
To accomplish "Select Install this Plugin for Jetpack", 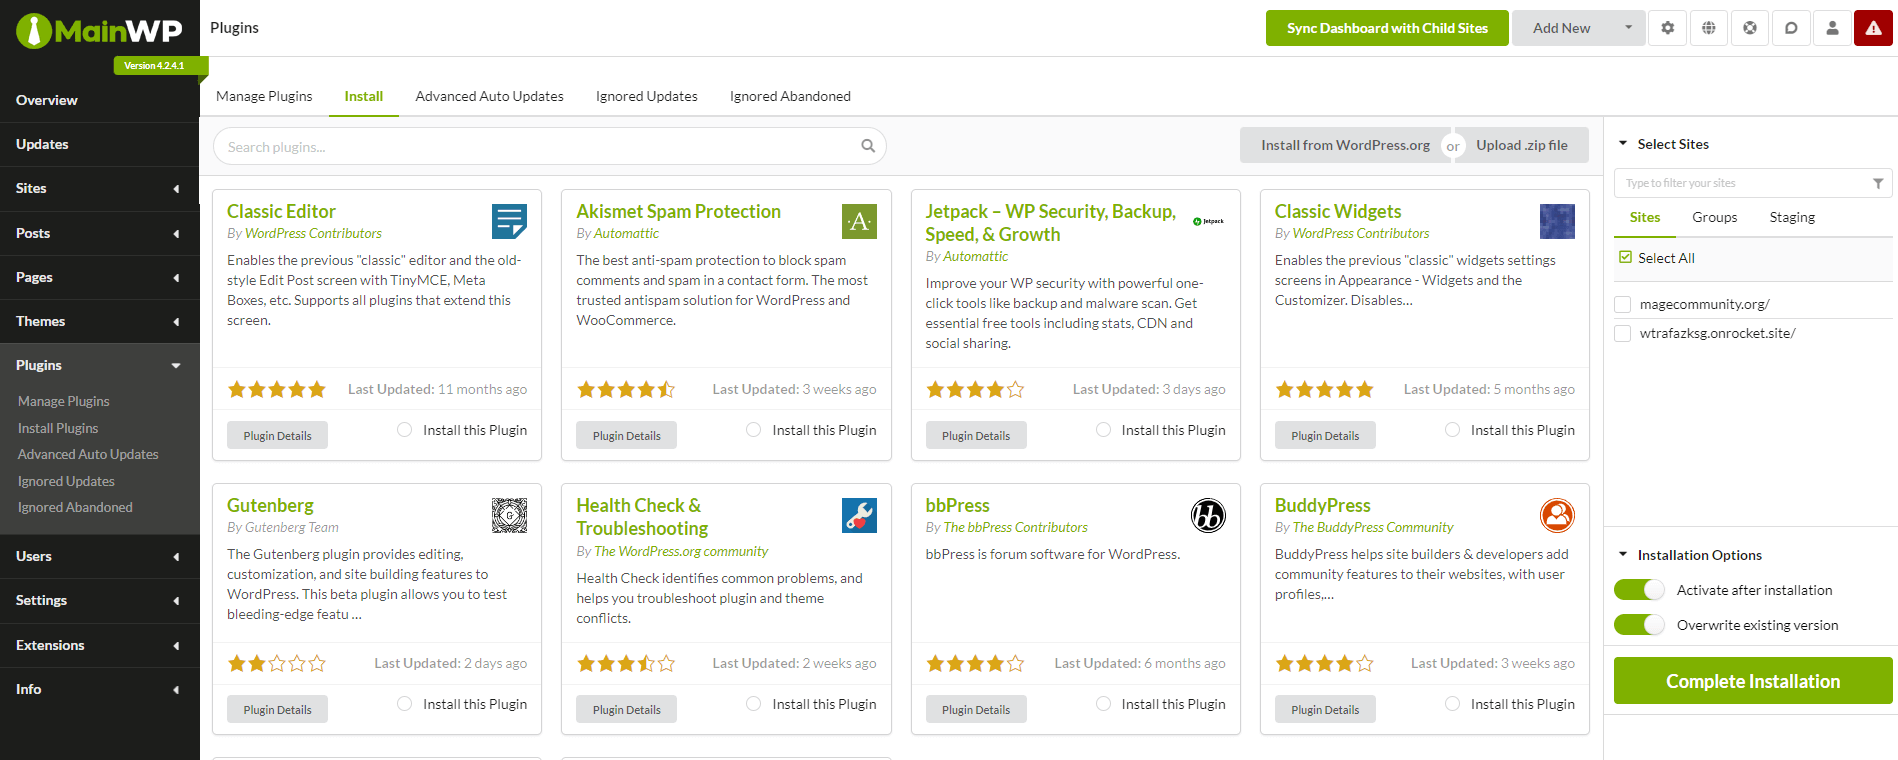I will [1103, 430].
